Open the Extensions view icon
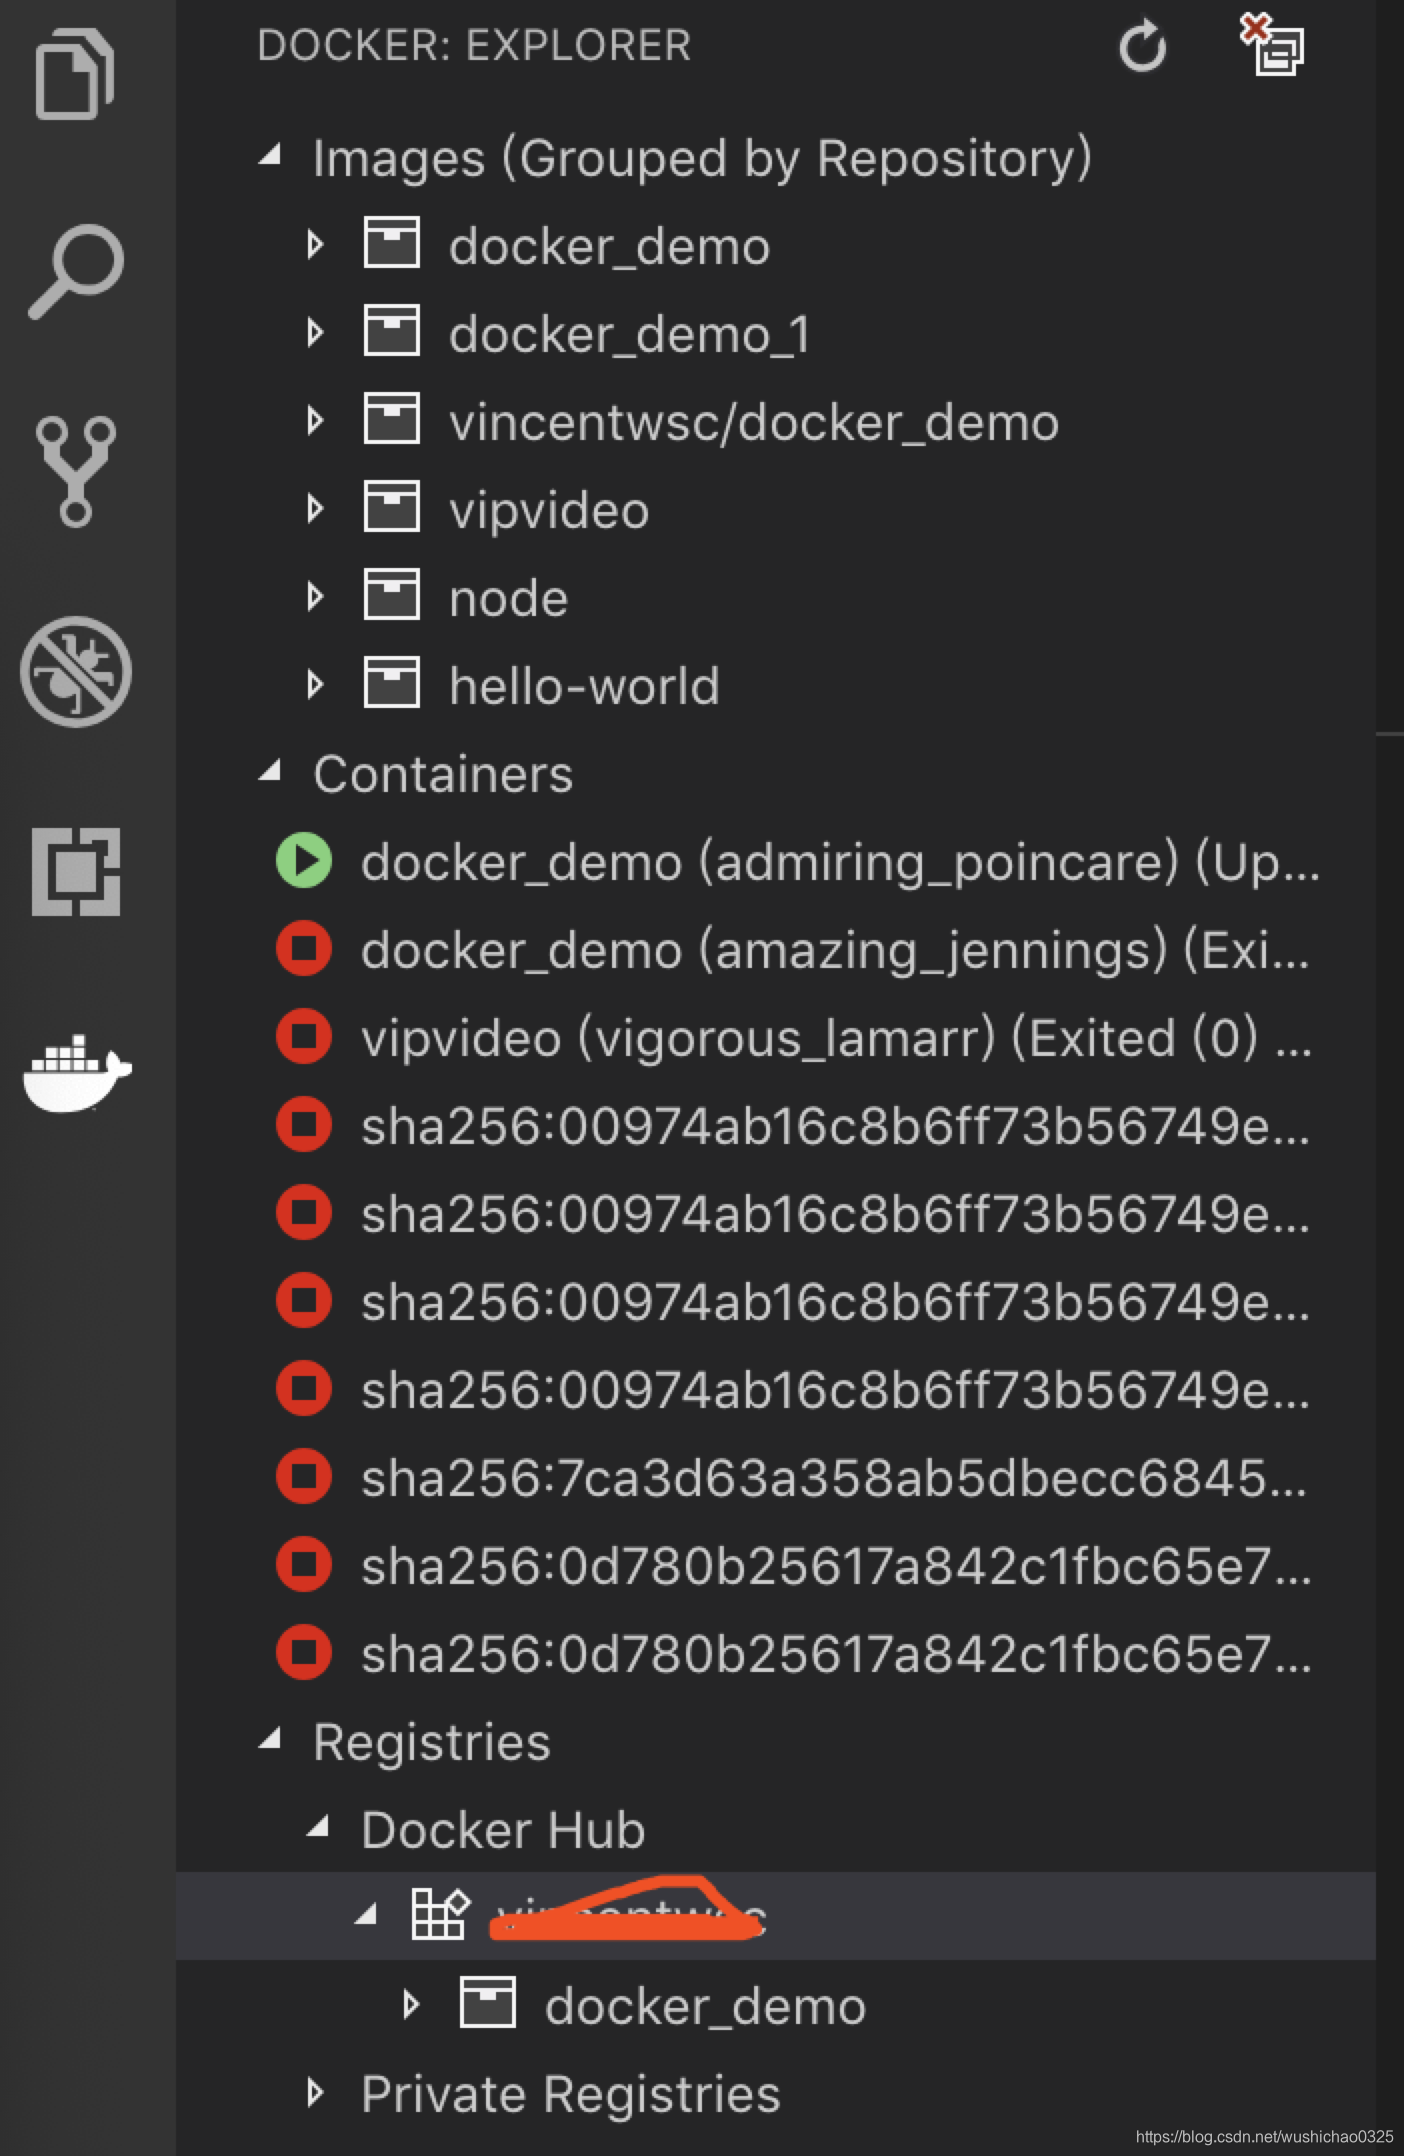Image resolution: width=1404 pixels, height=2156 pixels. point(76,871)
